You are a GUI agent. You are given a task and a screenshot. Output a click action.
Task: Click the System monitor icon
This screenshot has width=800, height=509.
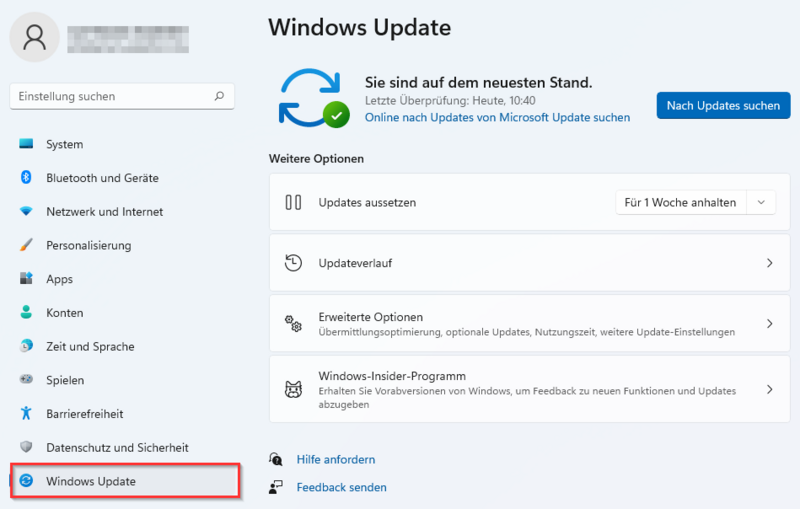coord(26,144)
